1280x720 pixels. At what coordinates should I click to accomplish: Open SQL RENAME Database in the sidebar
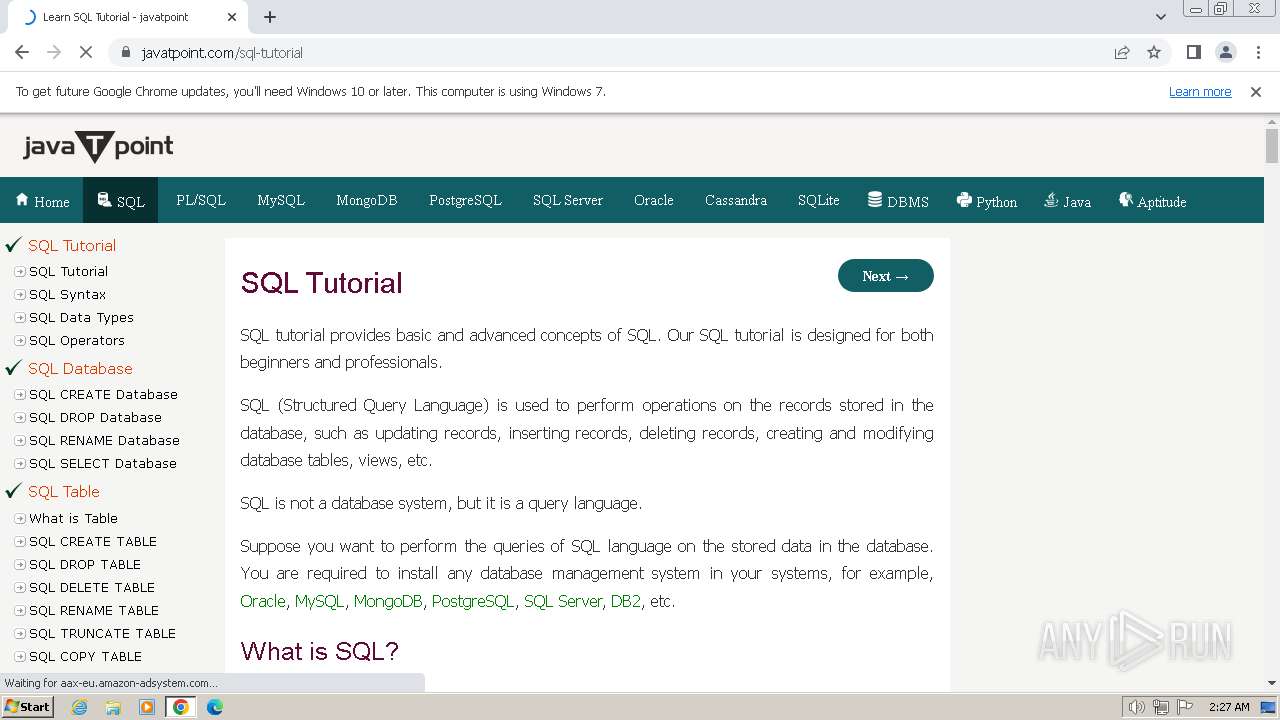pyautogui.click(x=104, y=440)
